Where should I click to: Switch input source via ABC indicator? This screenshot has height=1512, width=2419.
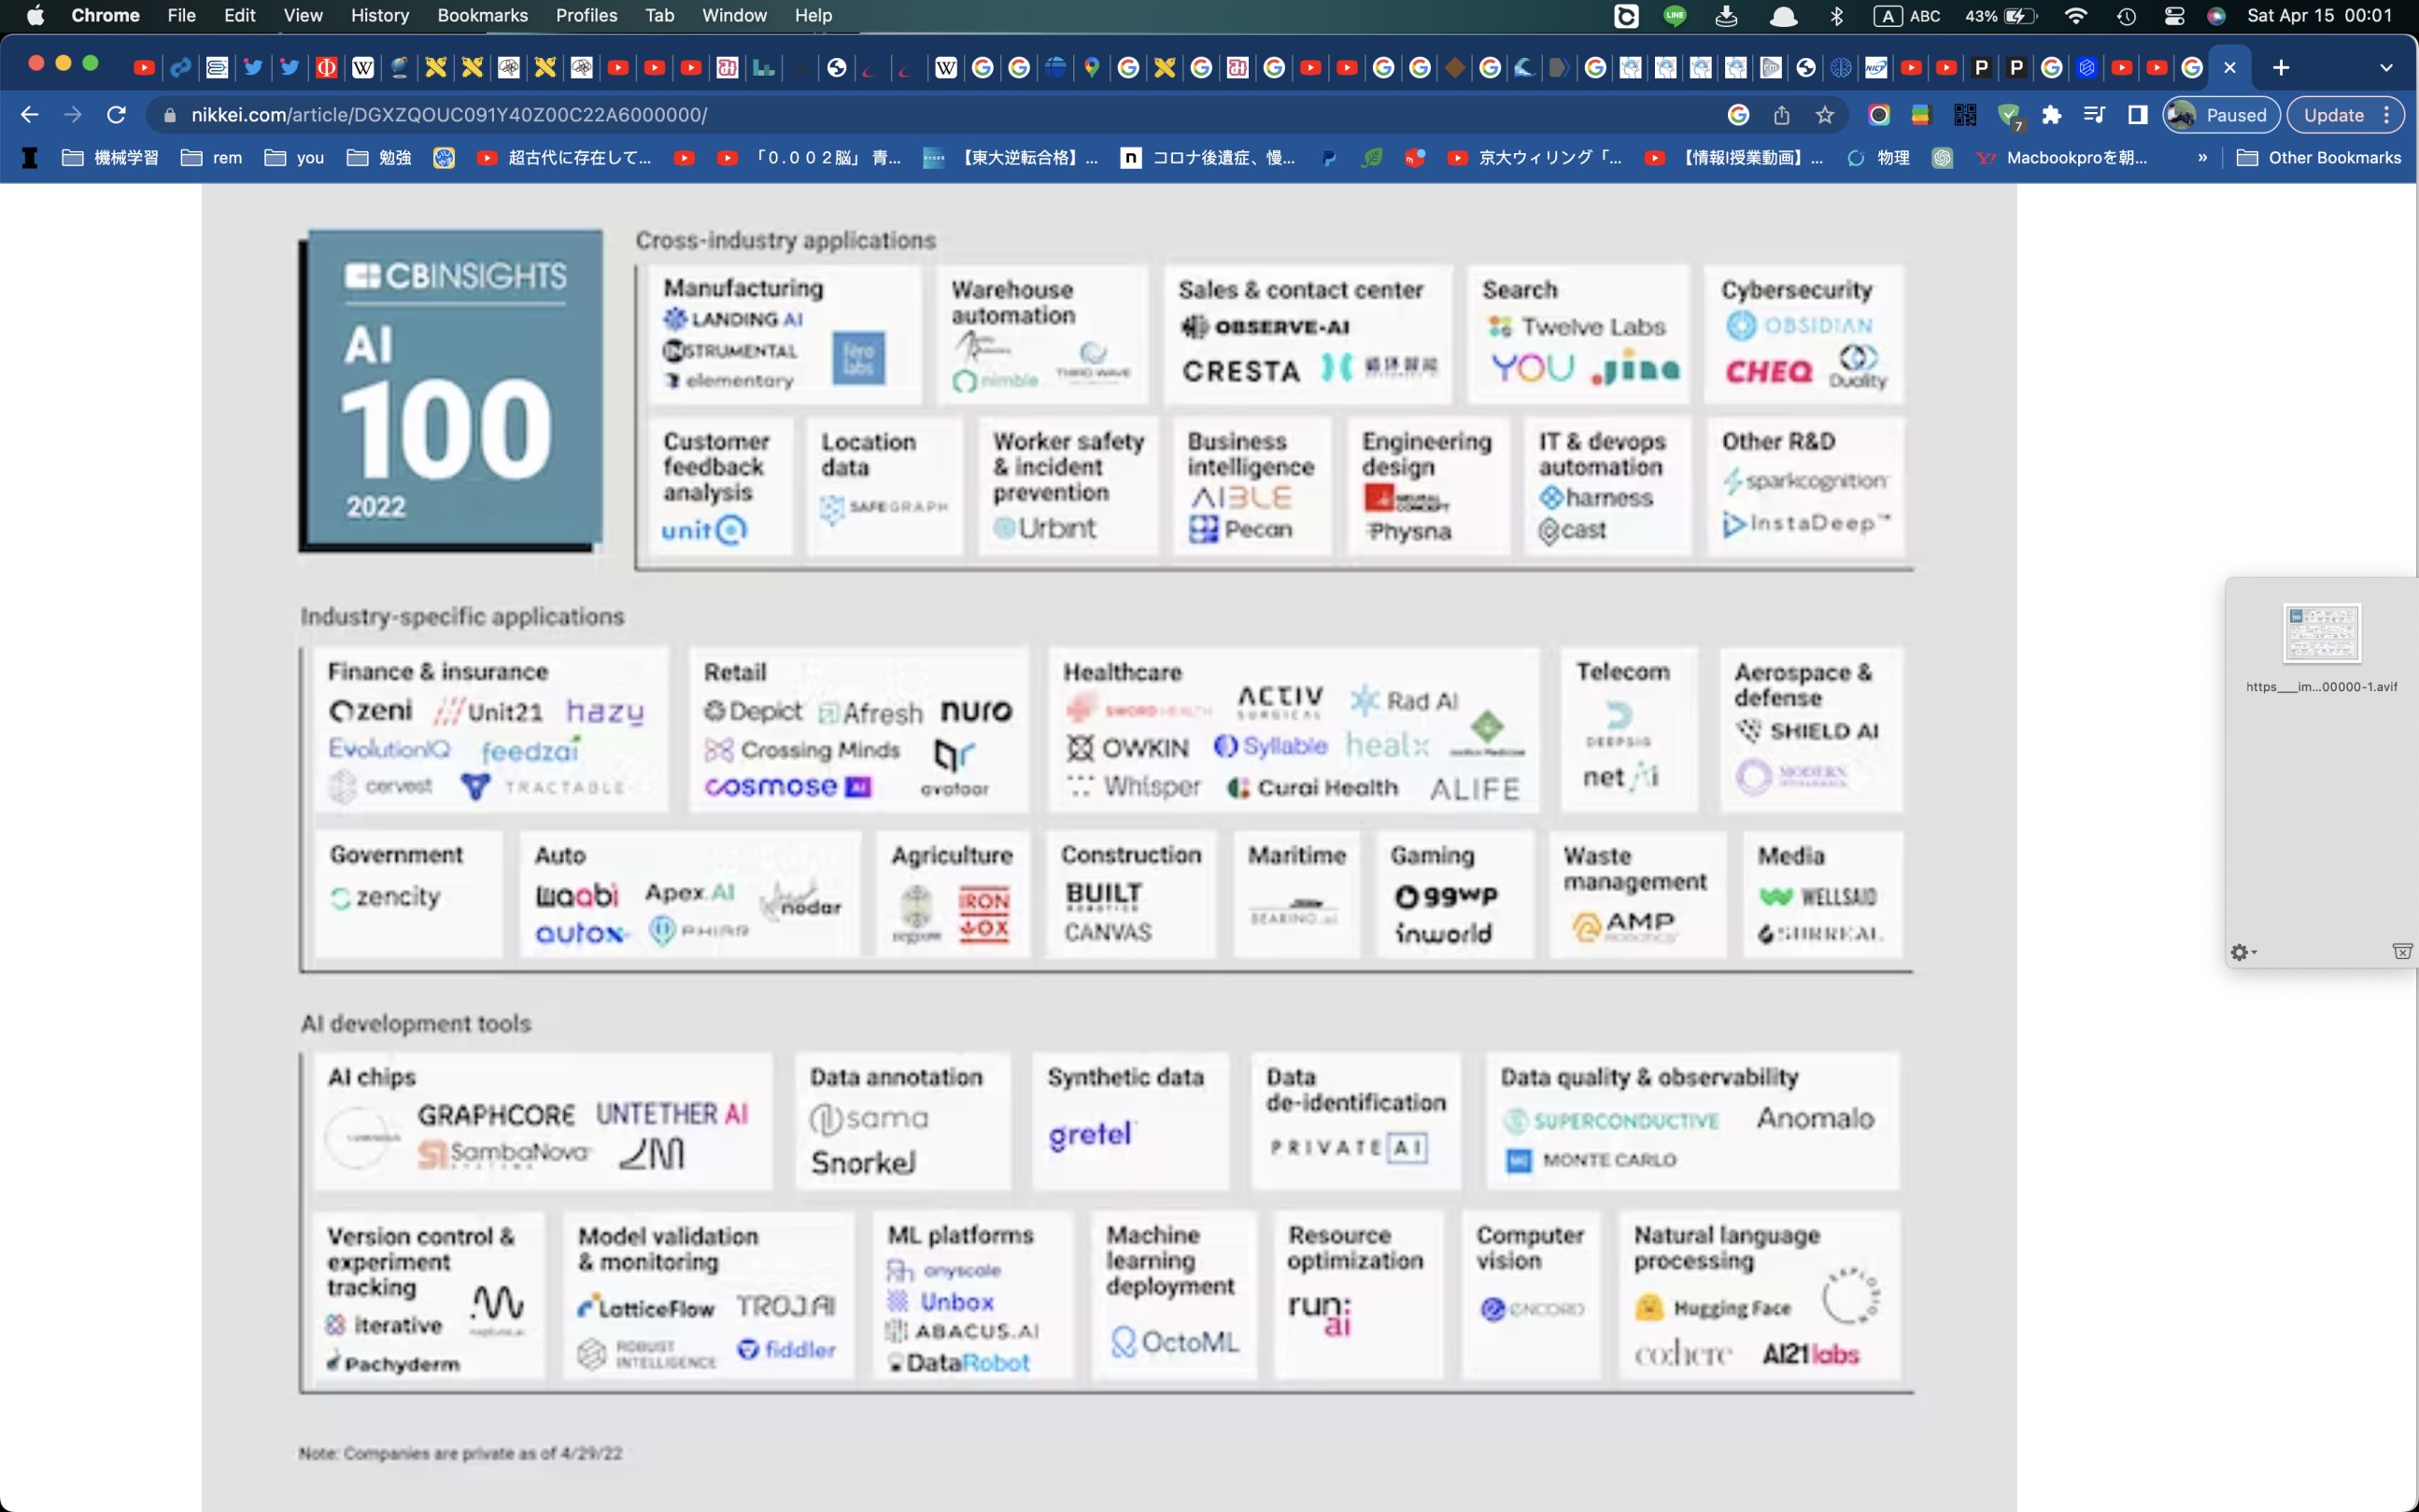[1907, 15]
